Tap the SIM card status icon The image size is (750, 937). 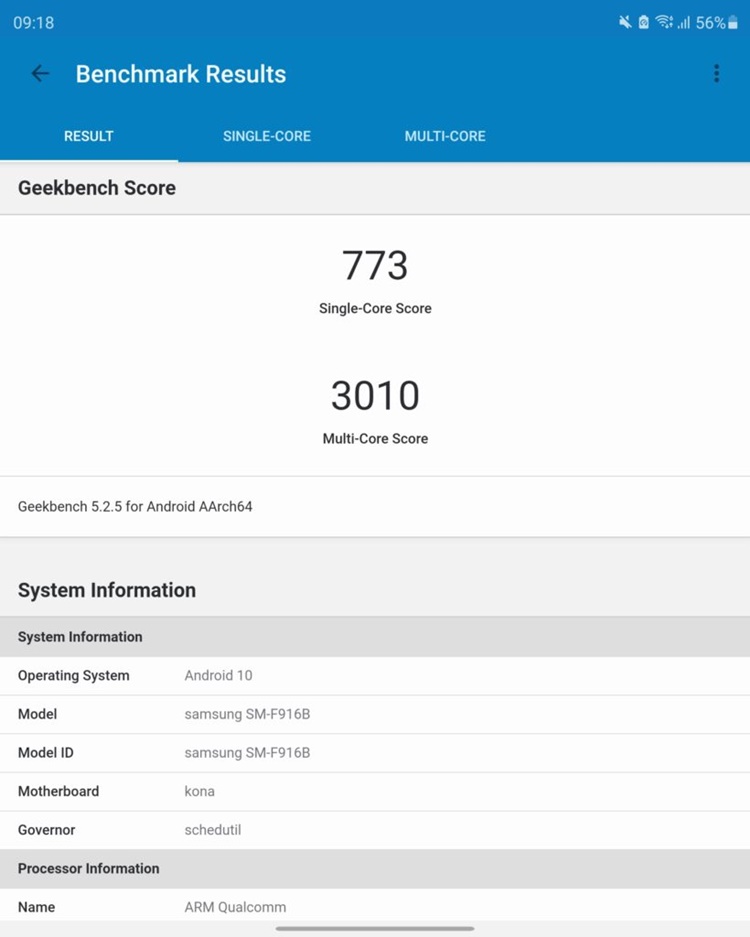[644, 23]
